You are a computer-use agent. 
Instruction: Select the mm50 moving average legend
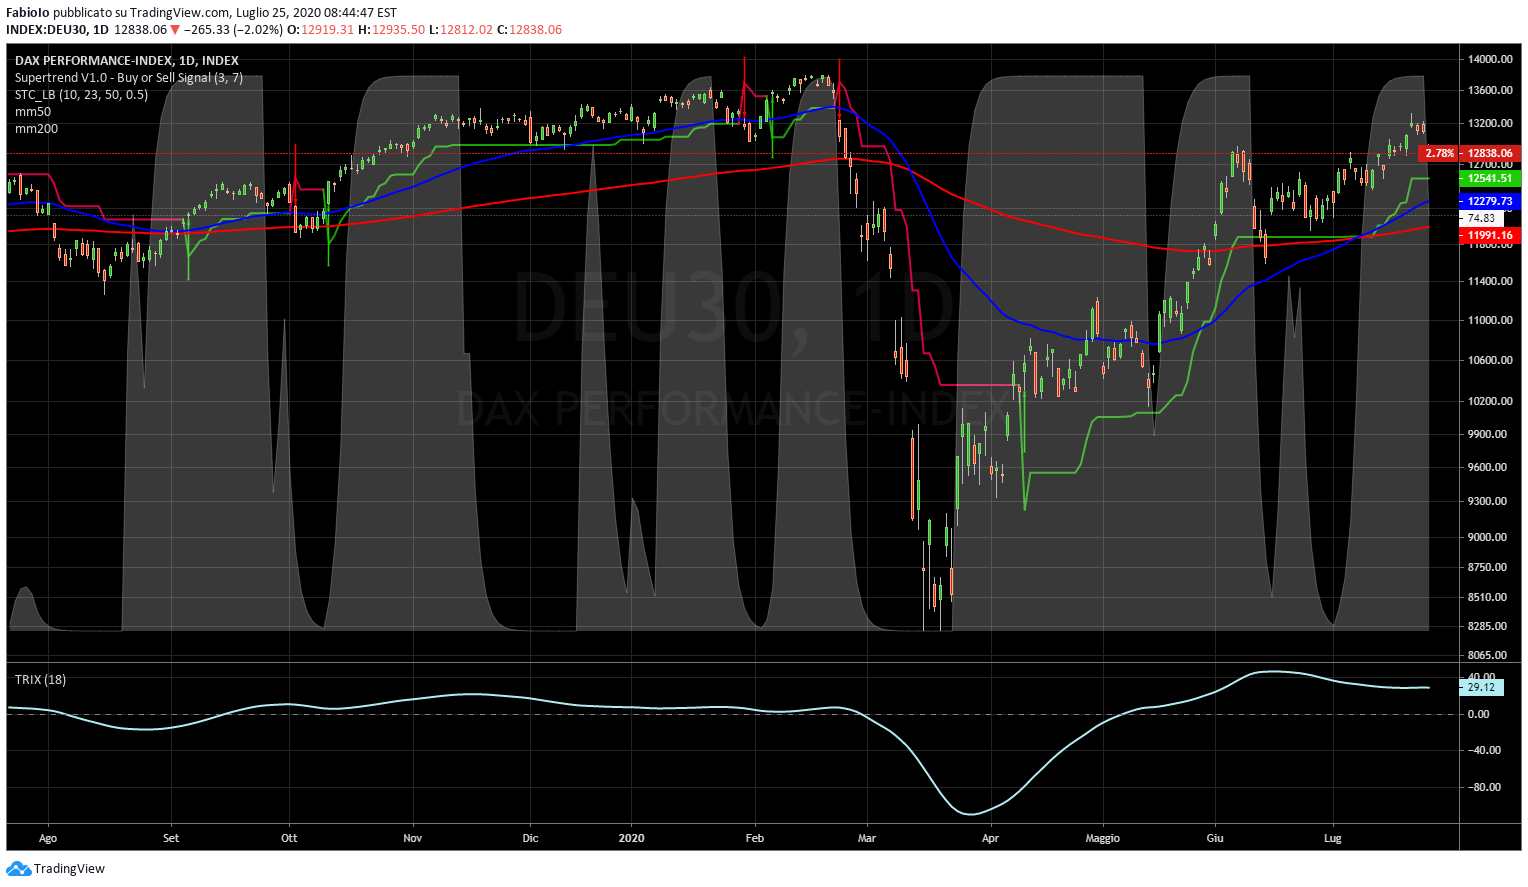coord(33,112)
